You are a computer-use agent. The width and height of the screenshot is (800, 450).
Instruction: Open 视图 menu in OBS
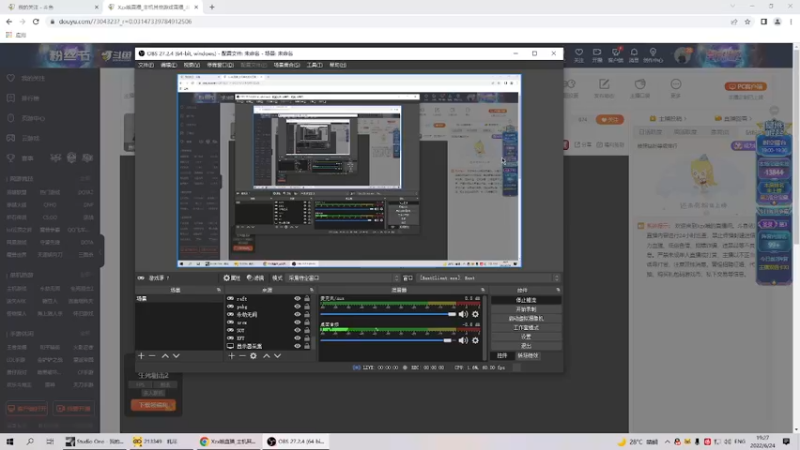coord(192,65)
